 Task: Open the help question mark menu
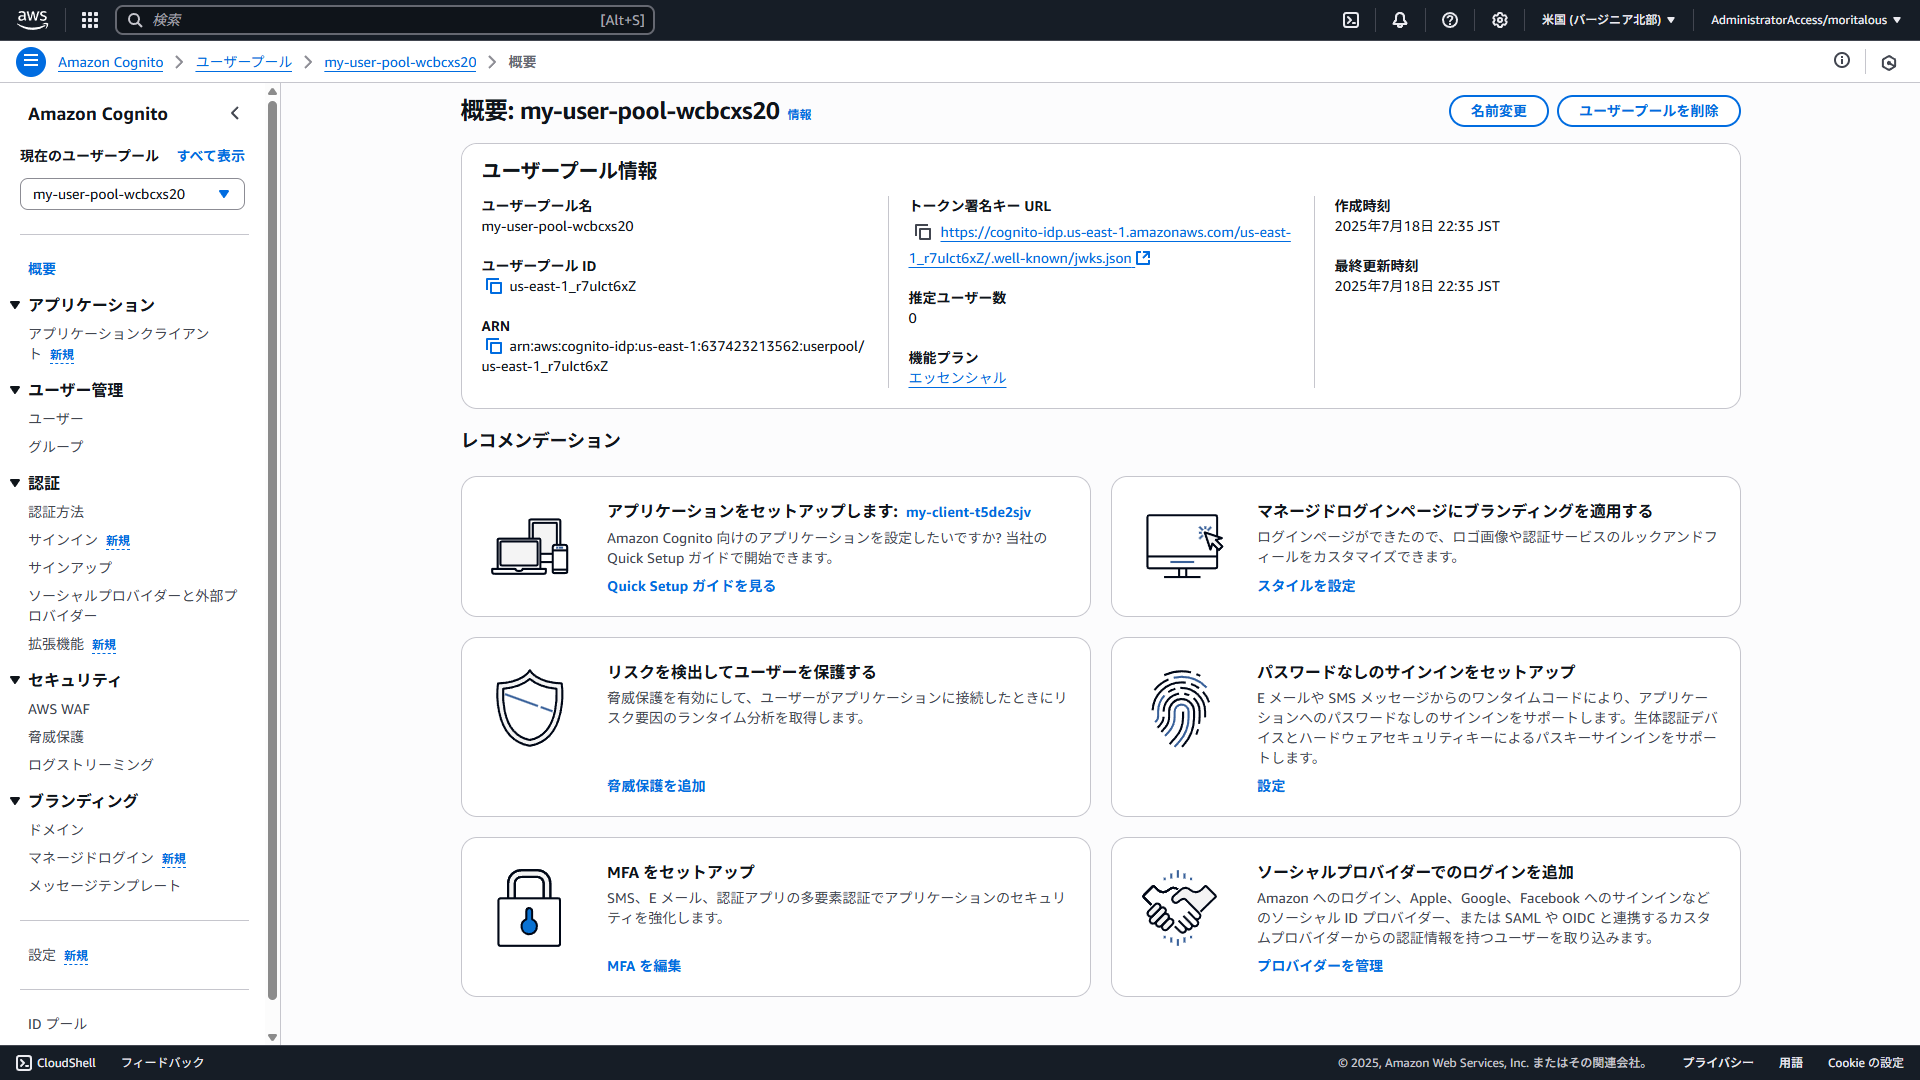point(1449,20)
